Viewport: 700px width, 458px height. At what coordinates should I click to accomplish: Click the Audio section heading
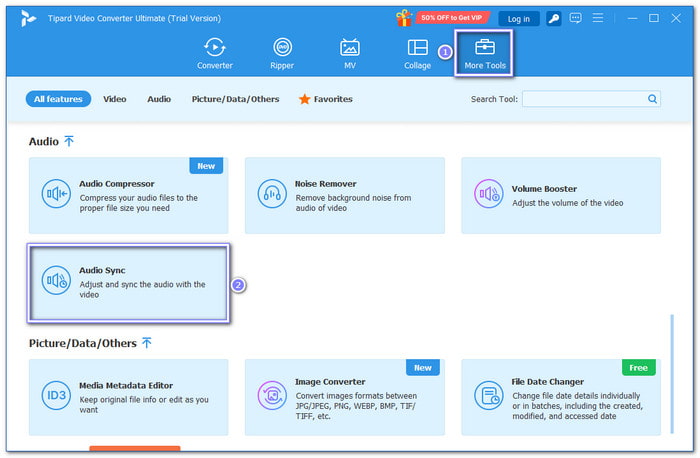(44, 142)
